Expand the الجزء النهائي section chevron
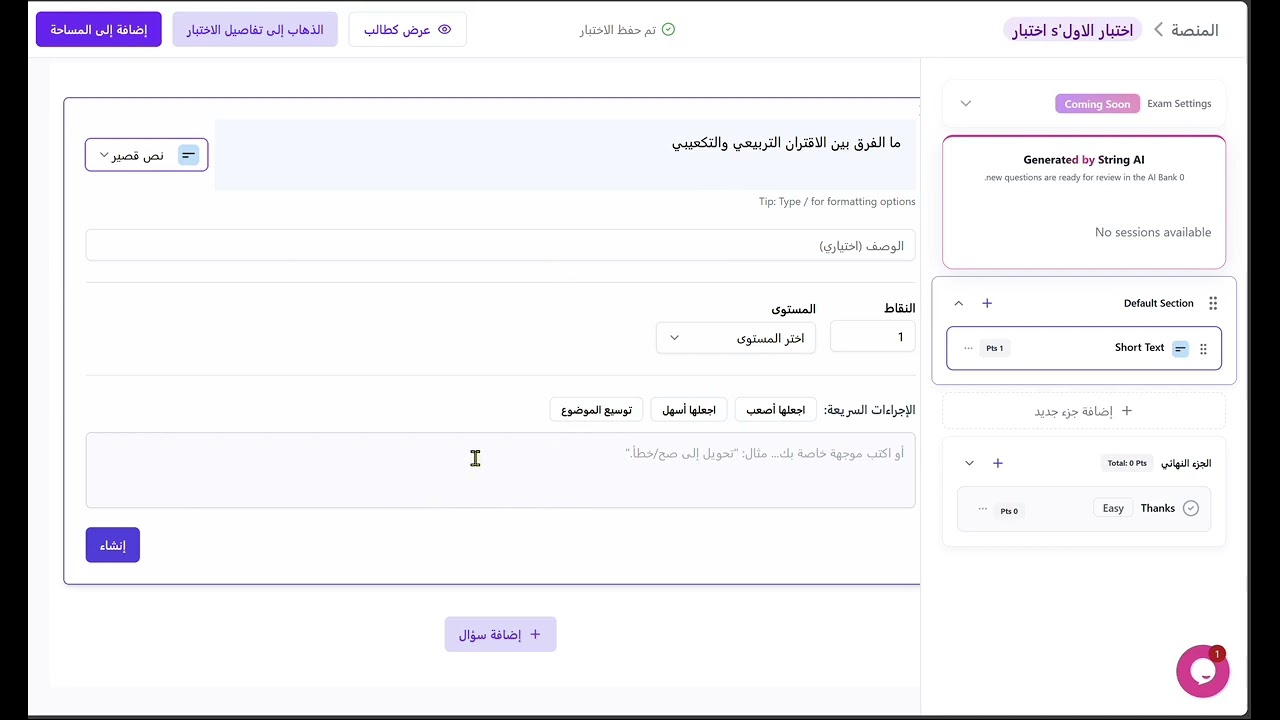The height and width of the screenshot is (720, 1280). pos(969,463)
